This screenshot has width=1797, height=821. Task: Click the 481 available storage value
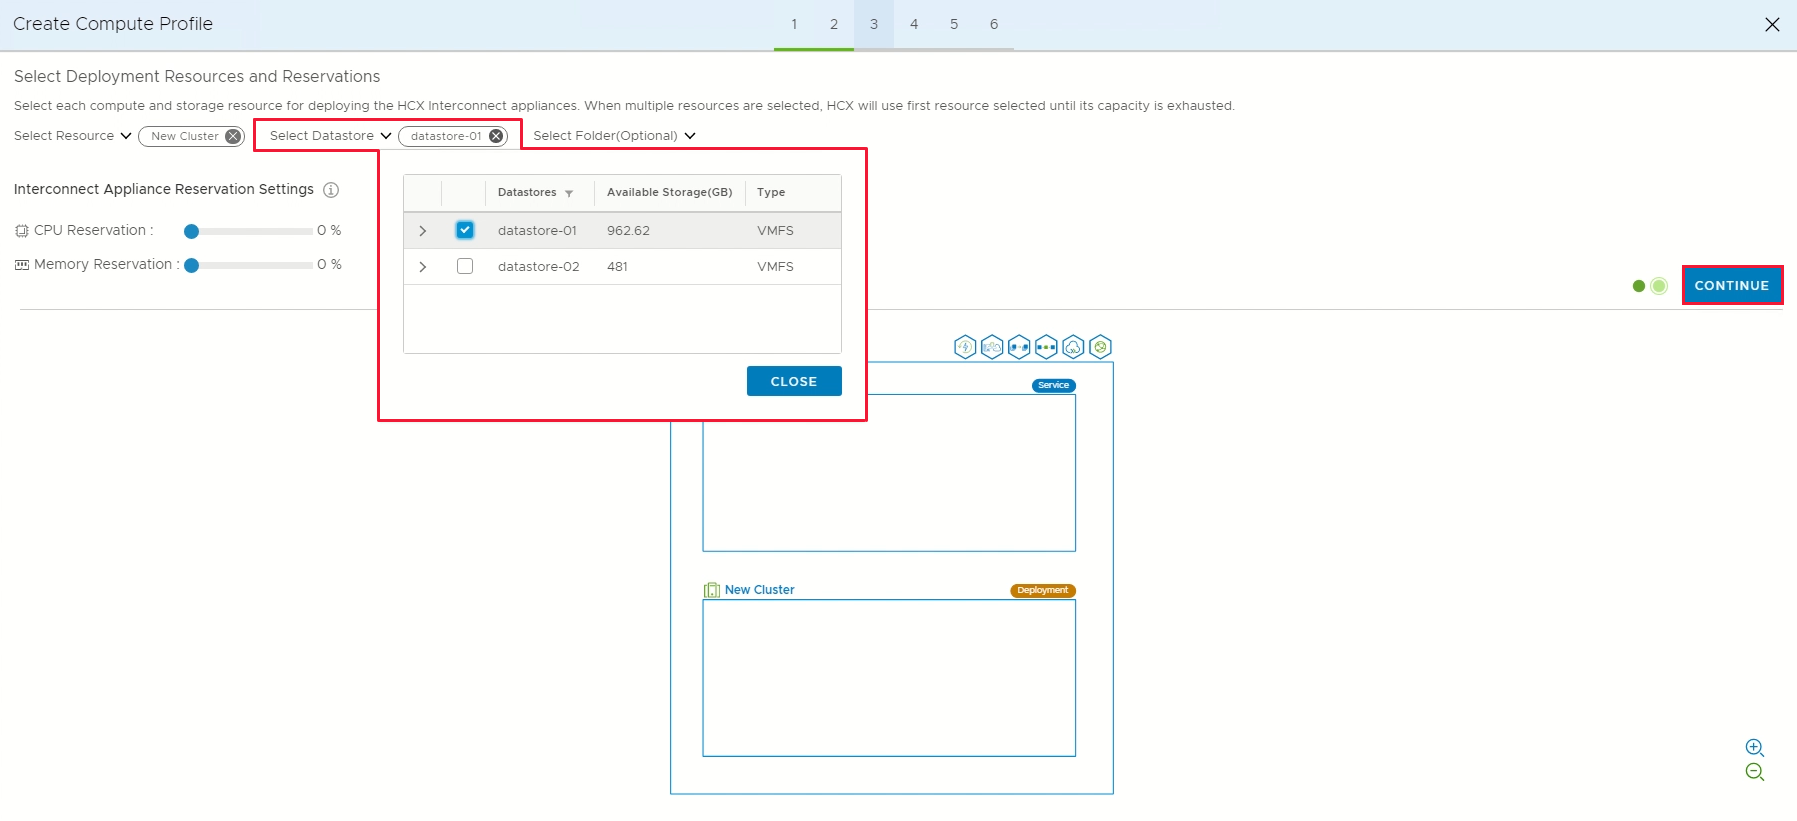click(617, 267)
